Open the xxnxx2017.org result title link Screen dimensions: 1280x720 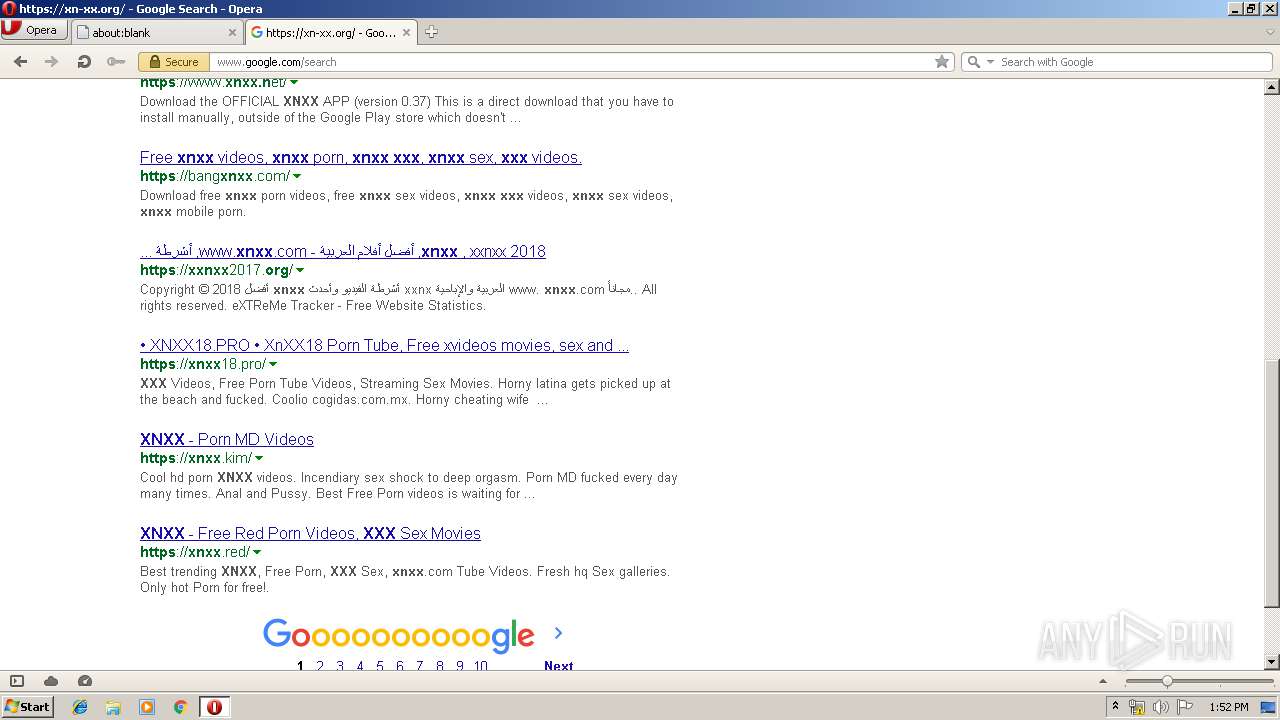343,252
